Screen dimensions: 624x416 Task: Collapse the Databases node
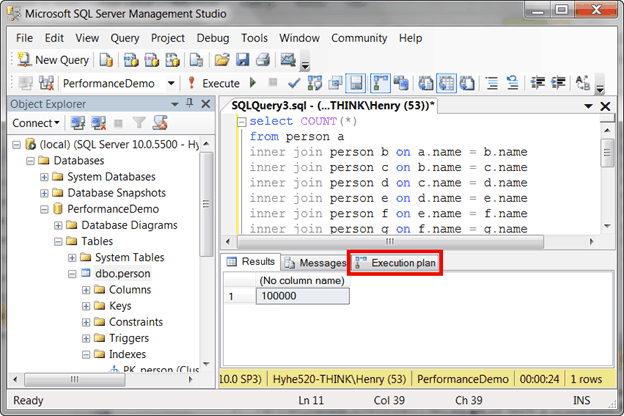pos(30,161)
